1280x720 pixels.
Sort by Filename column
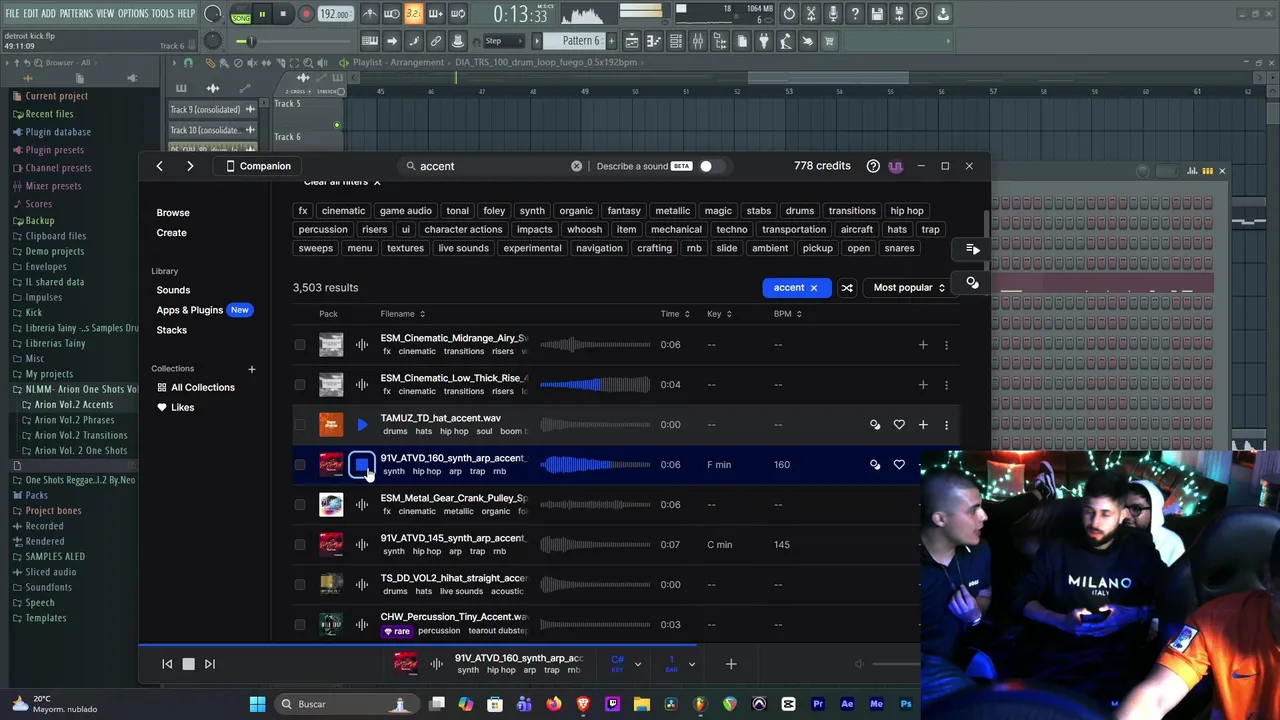(x=402, y=314)
